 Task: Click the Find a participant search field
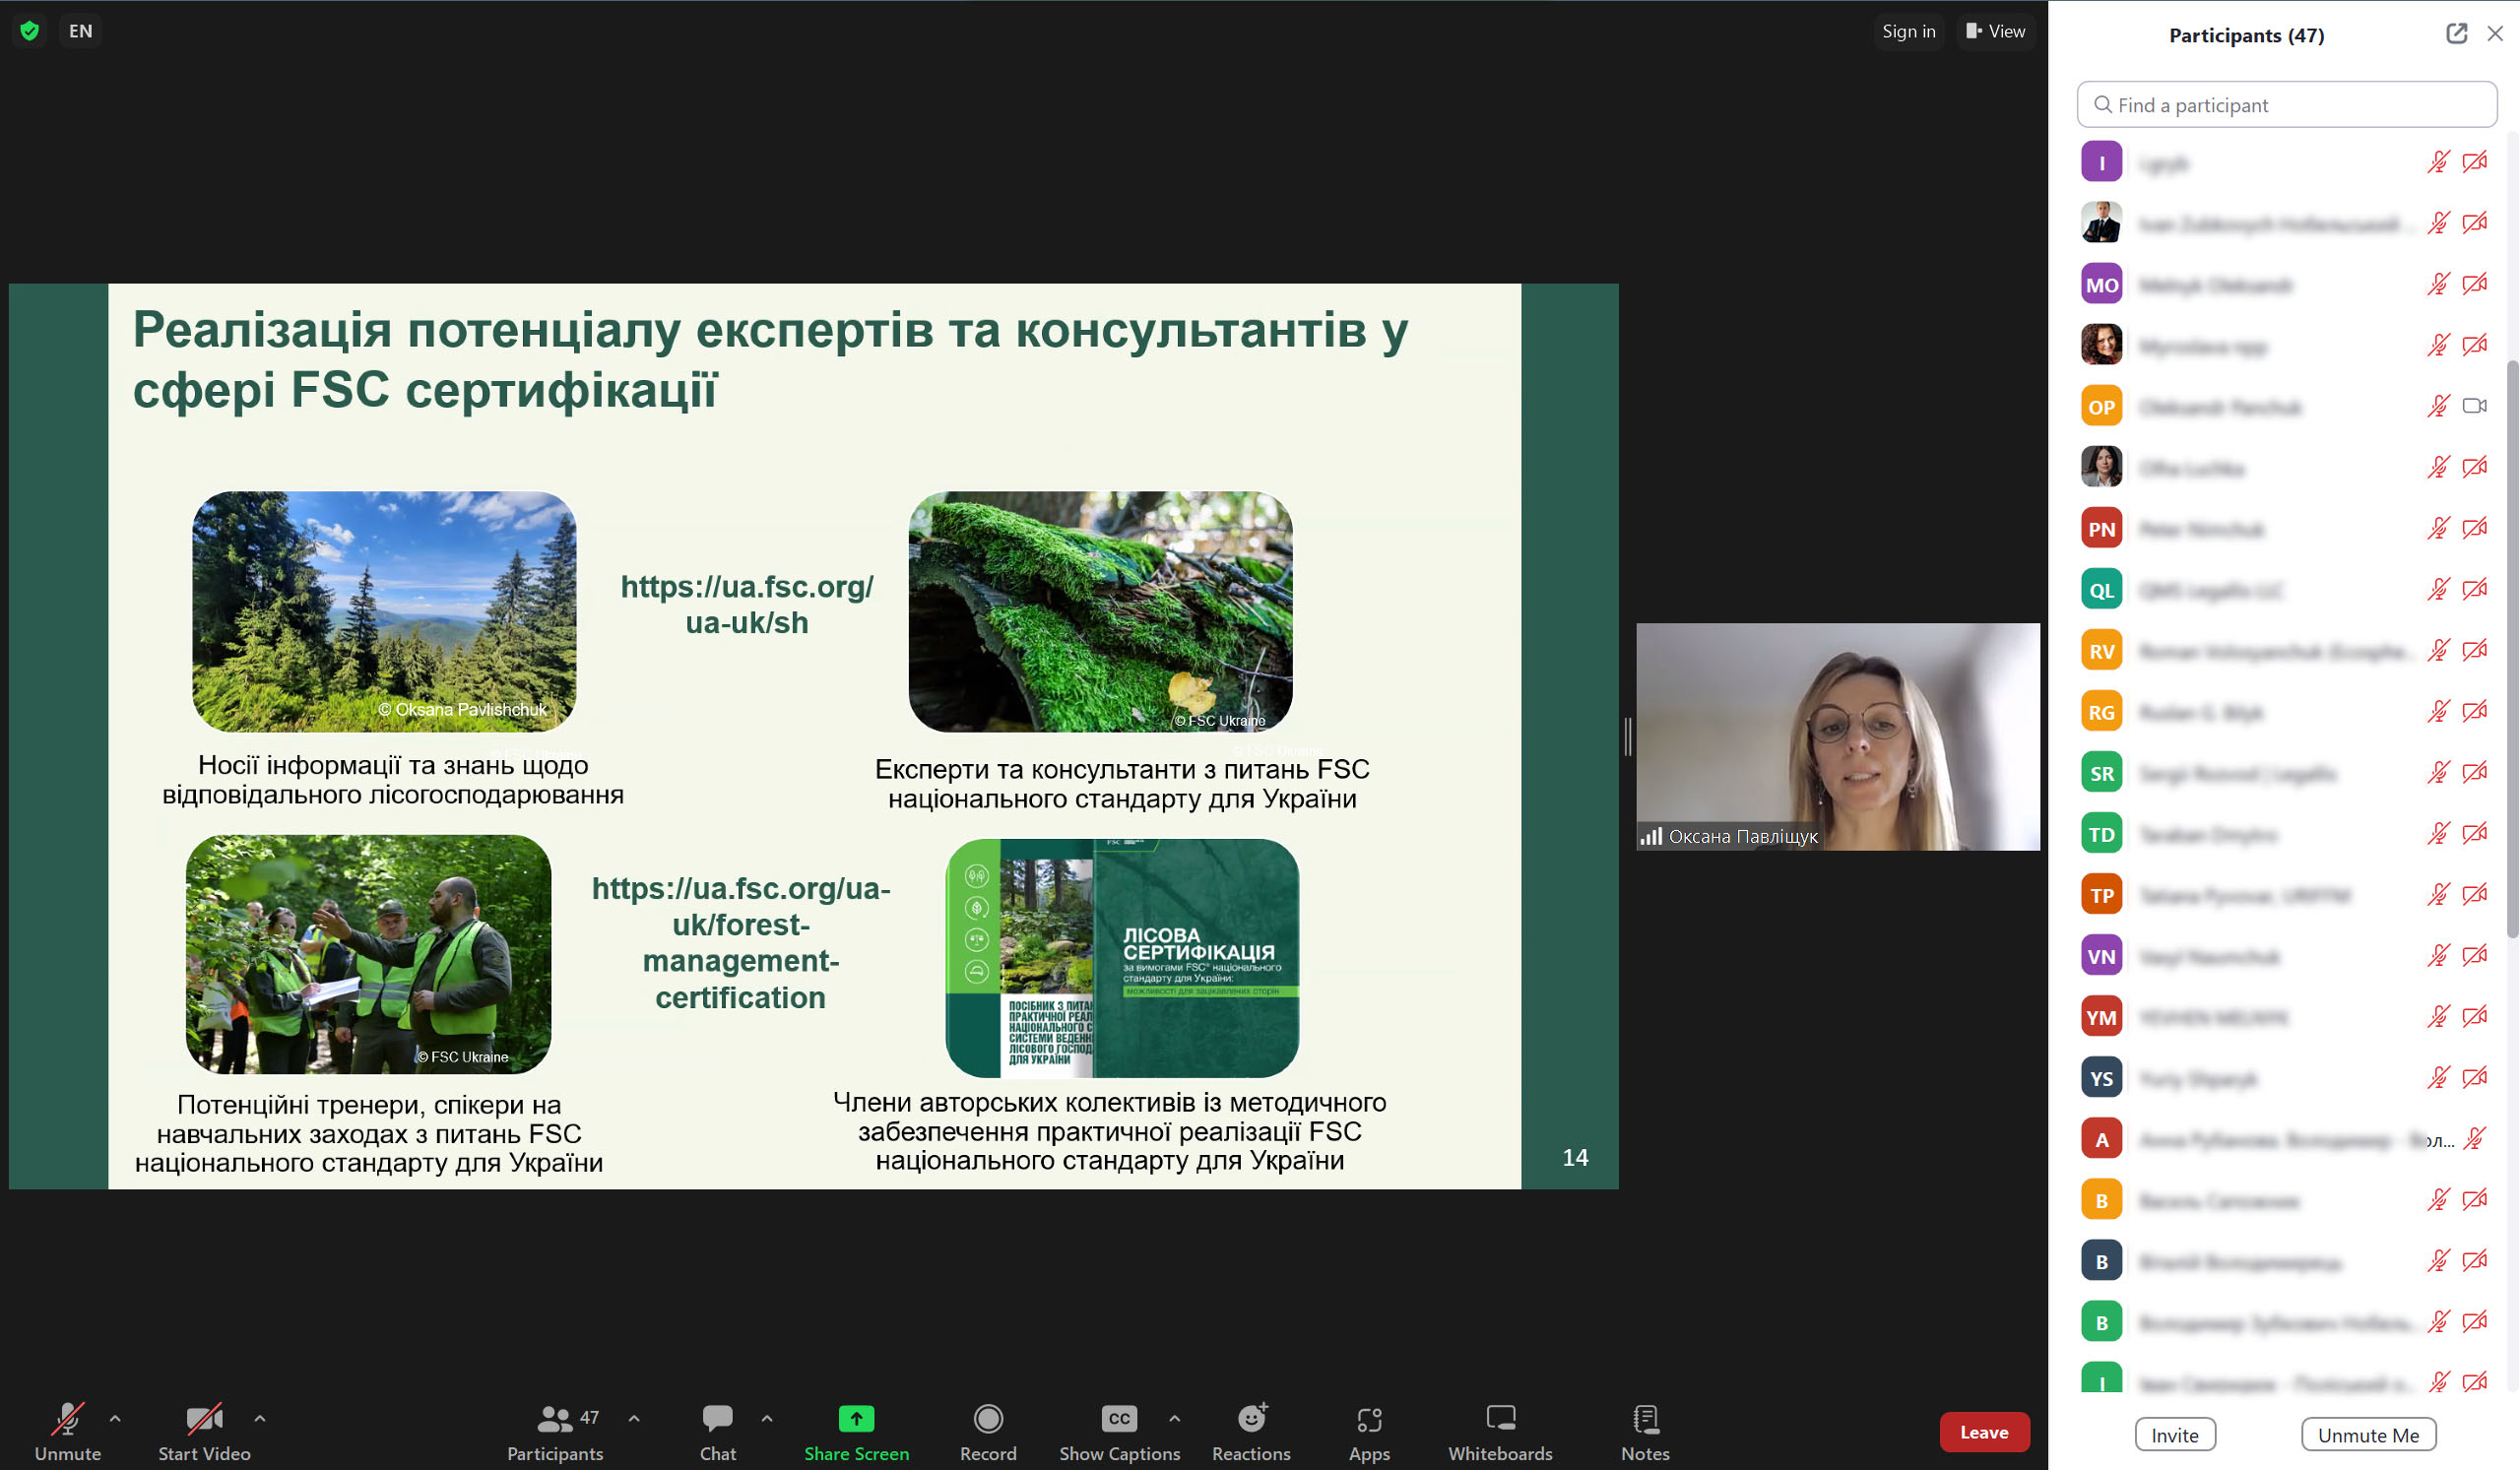2286,105
